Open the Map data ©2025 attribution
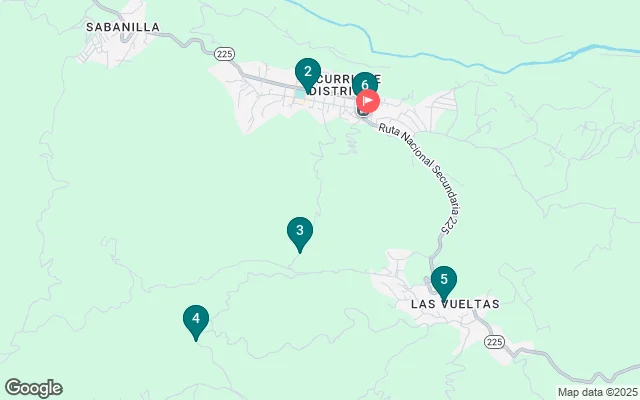 click(x=598, y=393)
